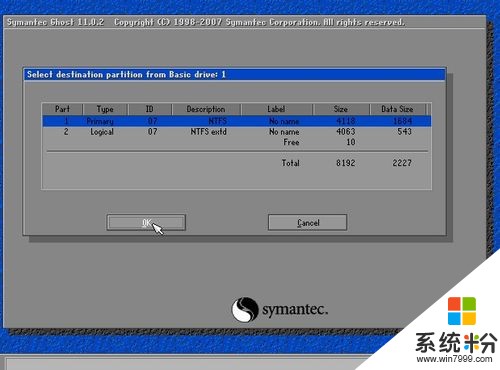Image resolution: width=500 pixels, height=370 pixels.
Task: Confirm selection with the OK button
Action: (146, 222)
